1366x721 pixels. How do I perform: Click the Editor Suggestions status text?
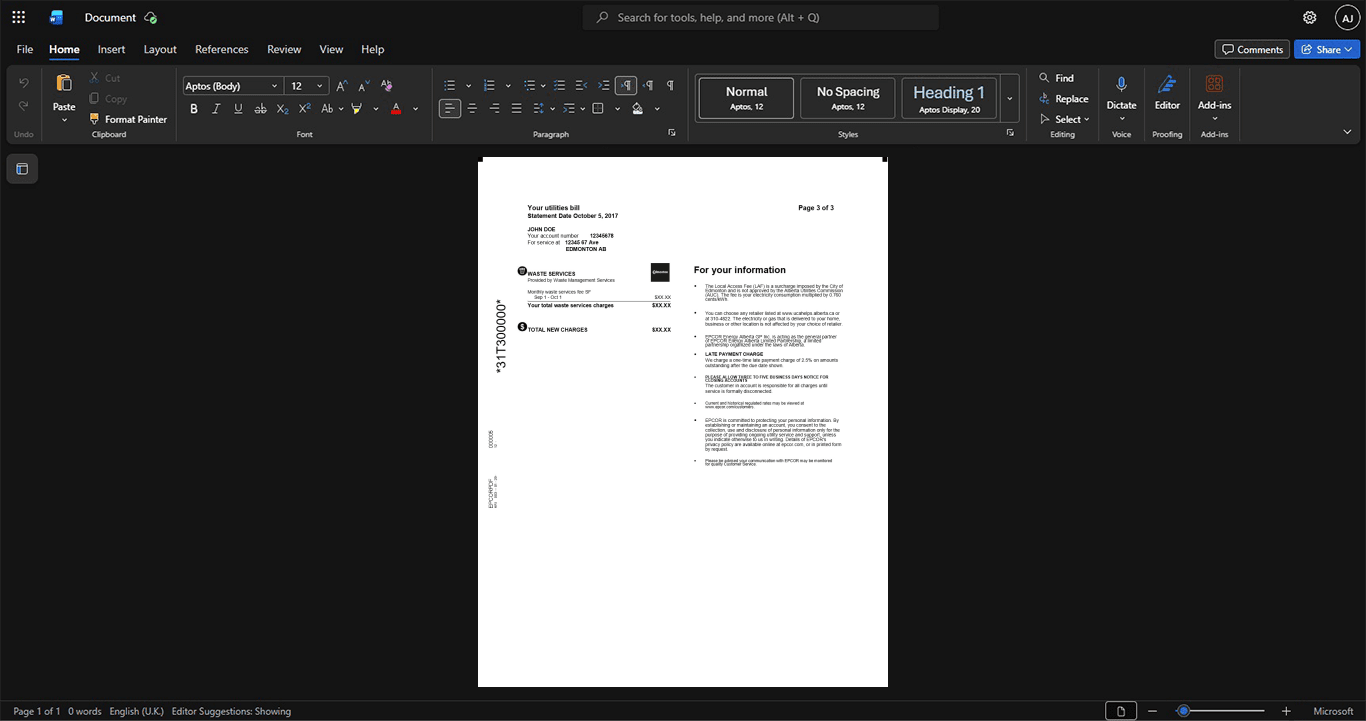coord(231,711)
